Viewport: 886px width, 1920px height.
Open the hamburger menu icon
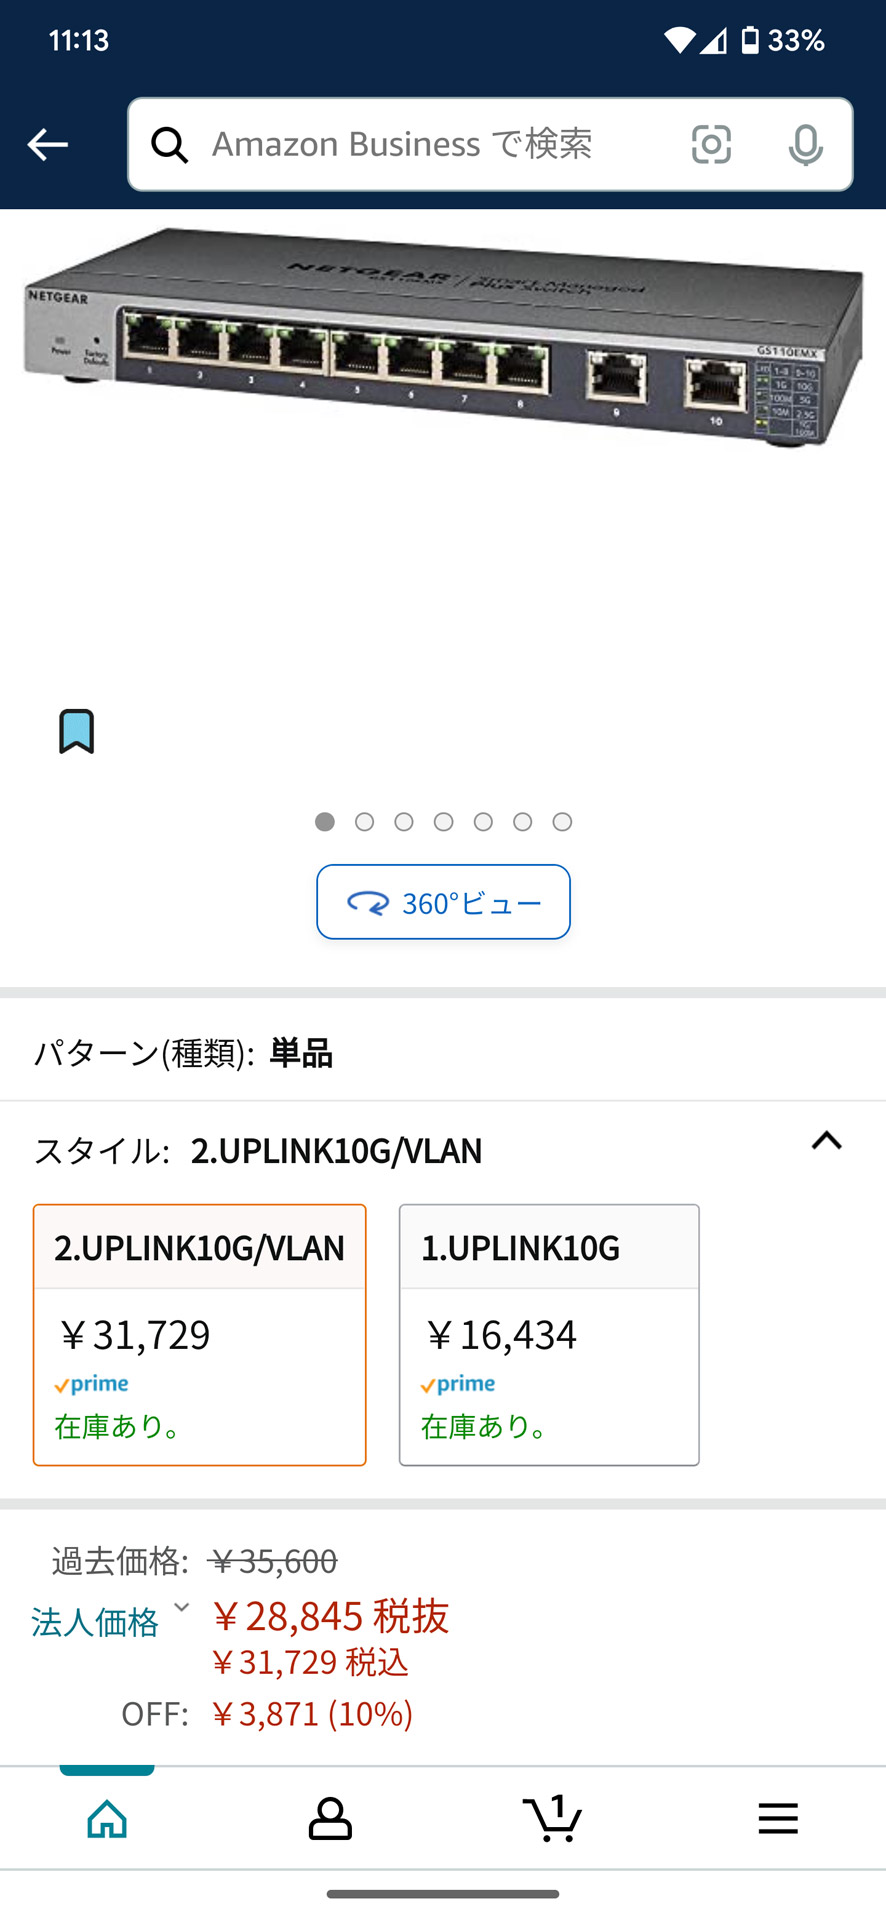click(778, 1818)
